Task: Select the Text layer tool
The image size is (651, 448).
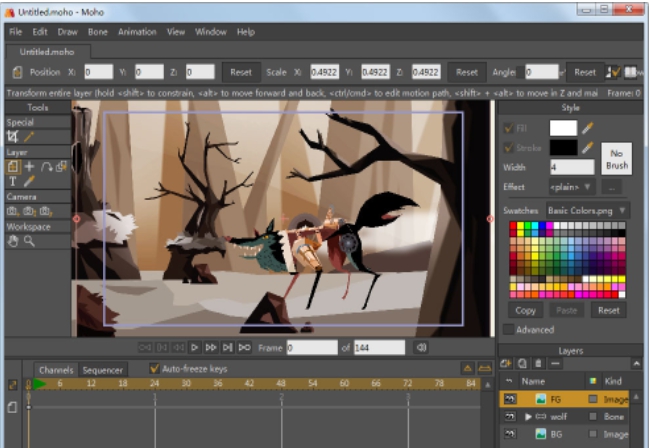Action: pos(13,181)
